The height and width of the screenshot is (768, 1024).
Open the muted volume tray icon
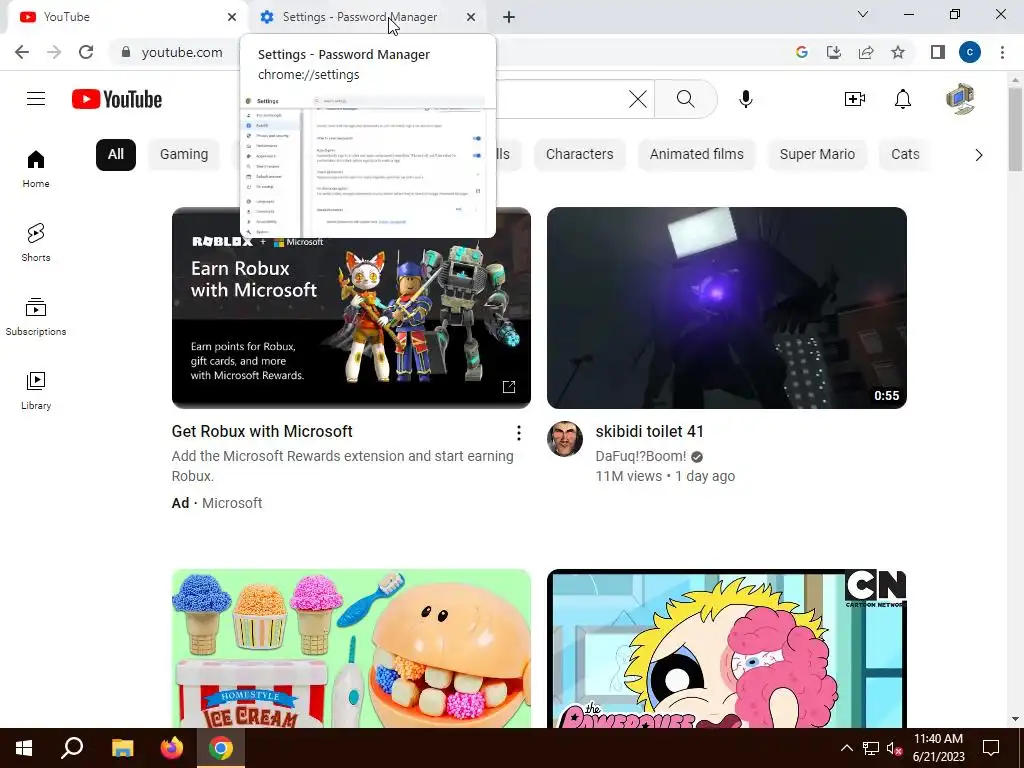pos(895,748)
